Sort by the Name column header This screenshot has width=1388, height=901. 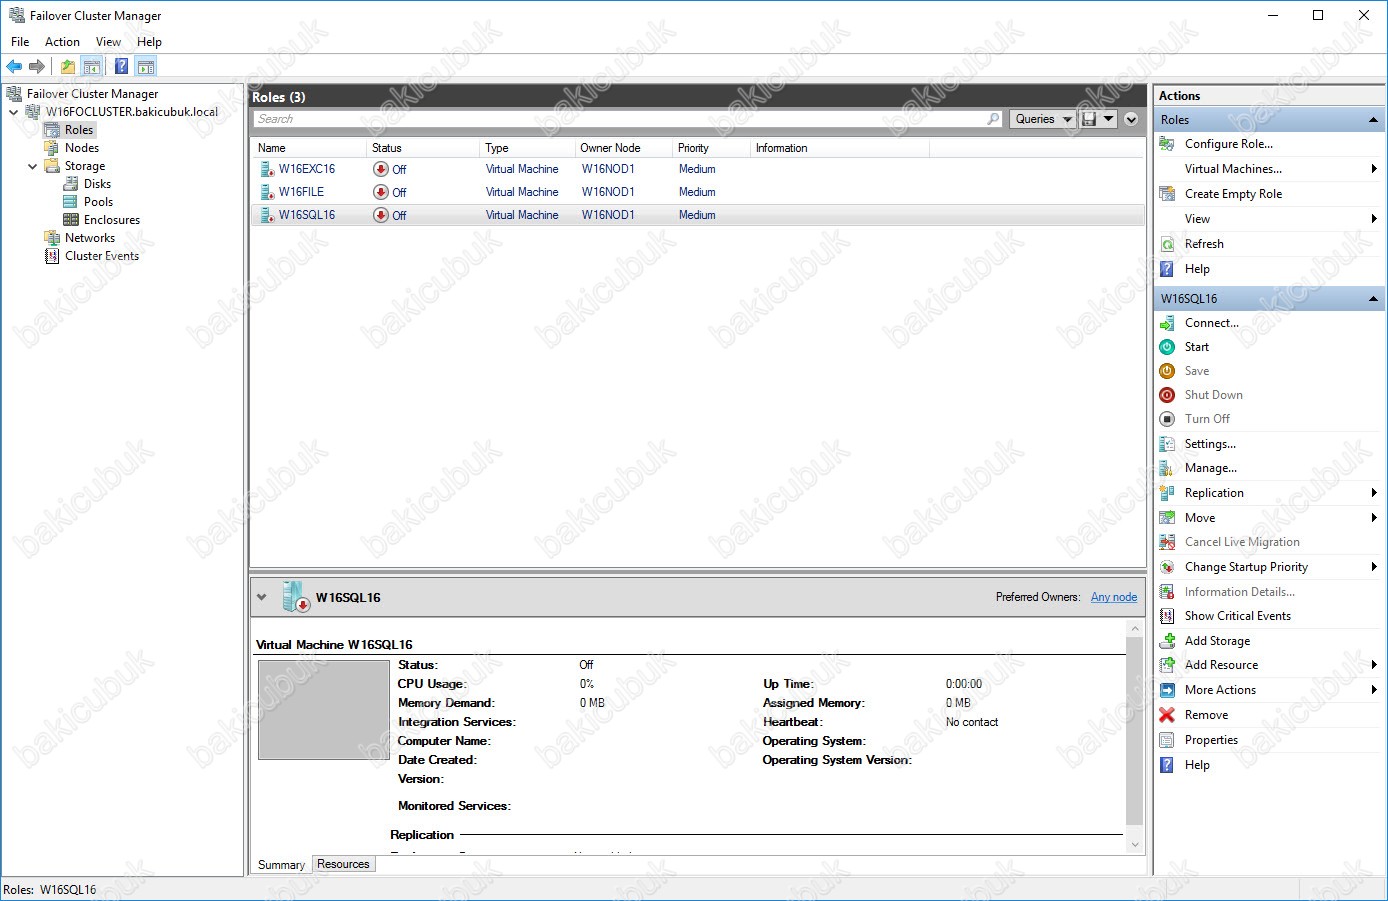click(310, 148)
